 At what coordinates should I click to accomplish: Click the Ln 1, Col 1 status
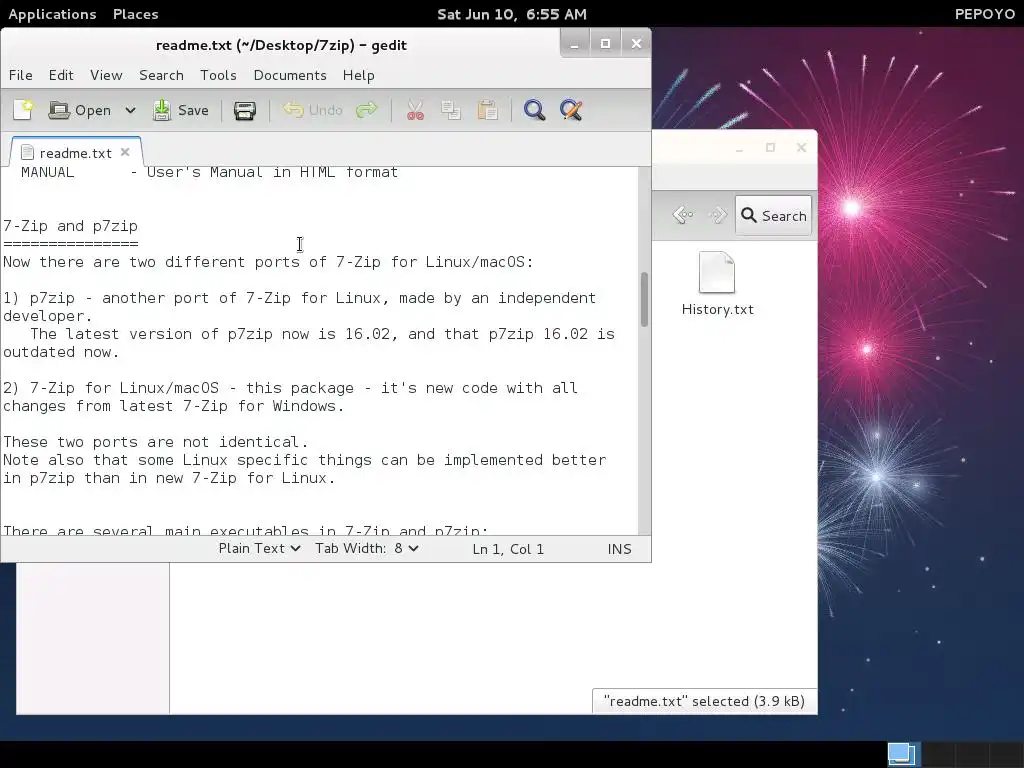click(508, 549)
